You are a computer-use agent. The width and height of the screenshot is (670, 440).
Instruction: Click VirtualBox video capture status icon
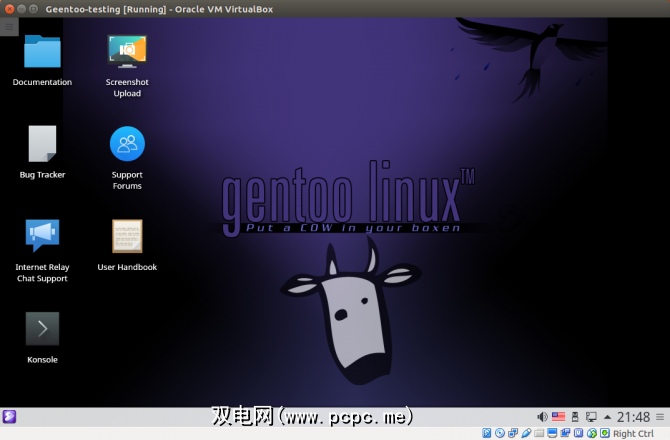[565, 433]
